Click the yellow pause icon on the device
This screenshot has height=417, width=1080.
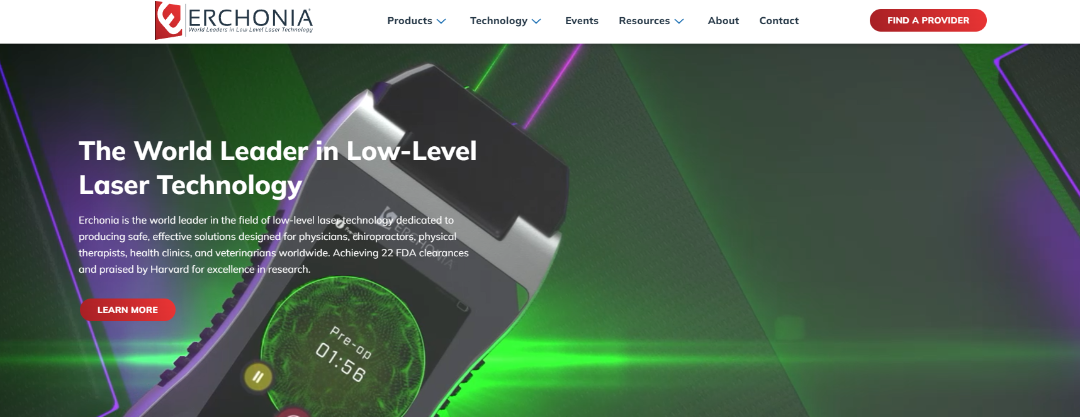[258, 376]
